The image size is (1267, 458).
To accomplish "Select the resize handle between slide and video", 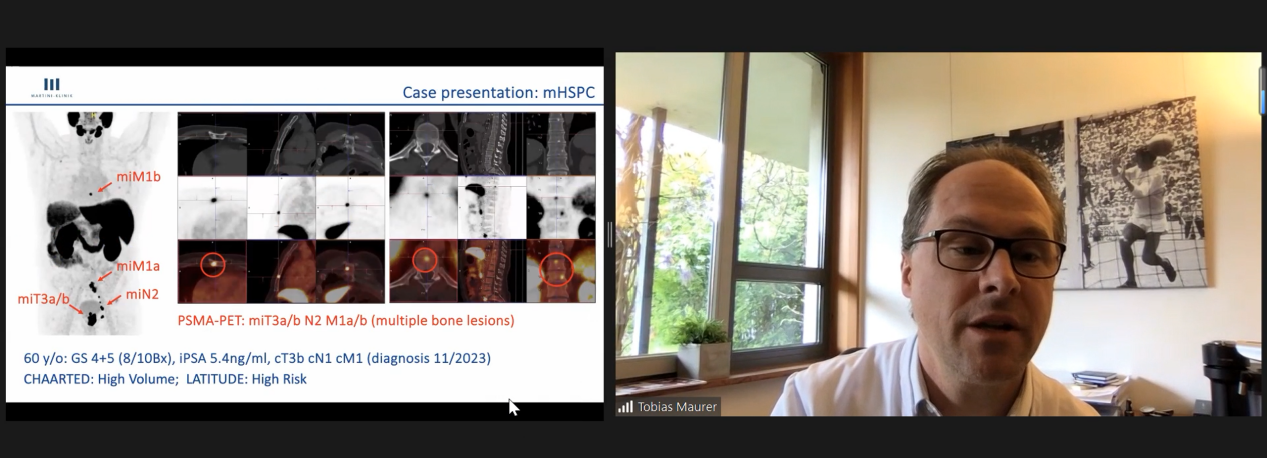I will 609,233.
